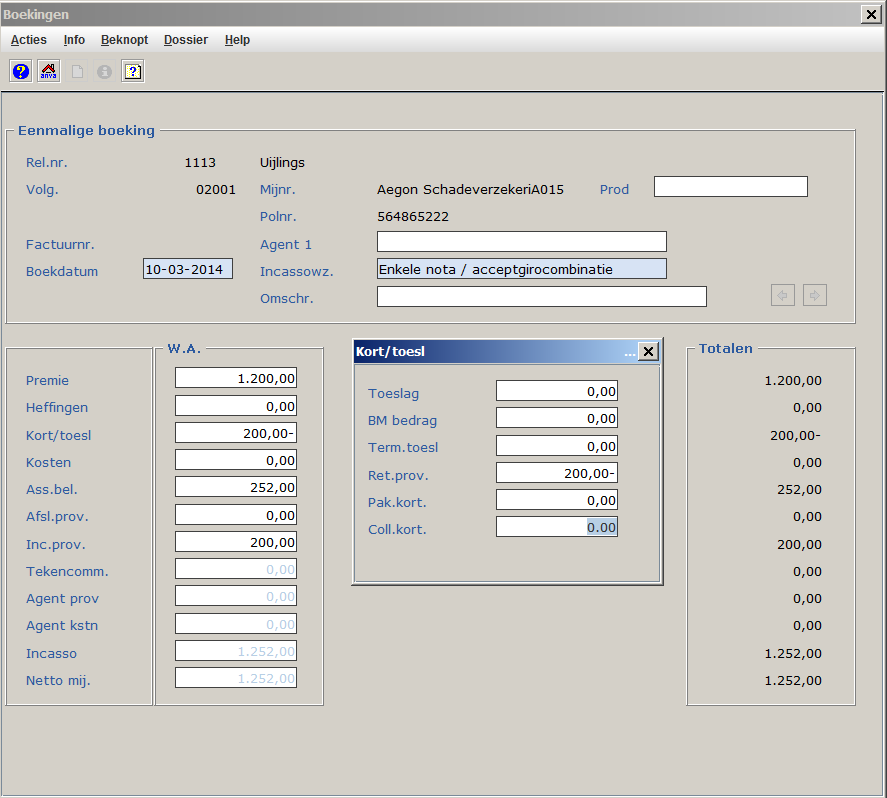Open the Dossier menu
The width and height of the screenshot is (887, 798).
[186, 40]
